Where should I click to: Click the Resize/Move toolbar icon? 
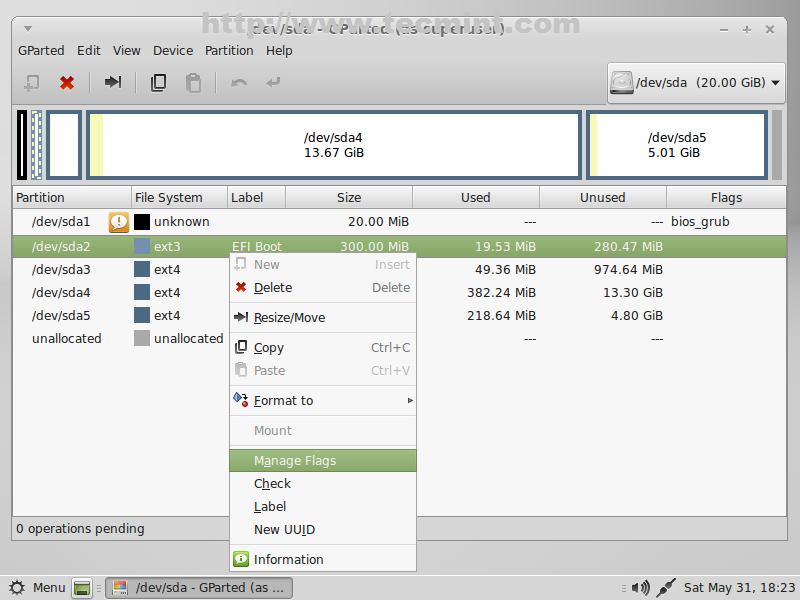point(113,82)
